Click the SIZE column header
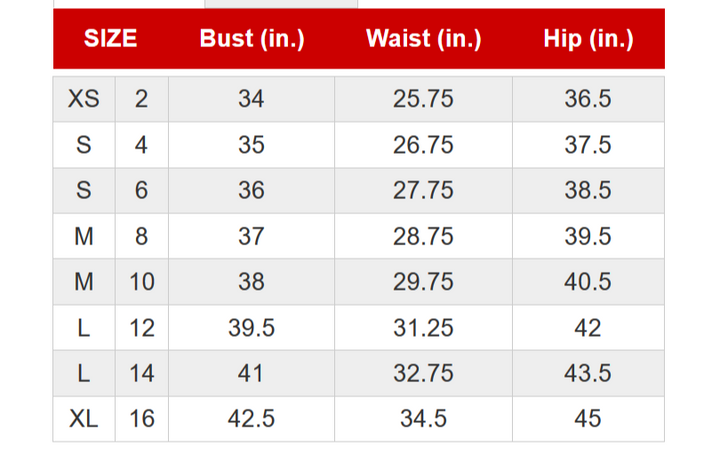 coord(110,39)
